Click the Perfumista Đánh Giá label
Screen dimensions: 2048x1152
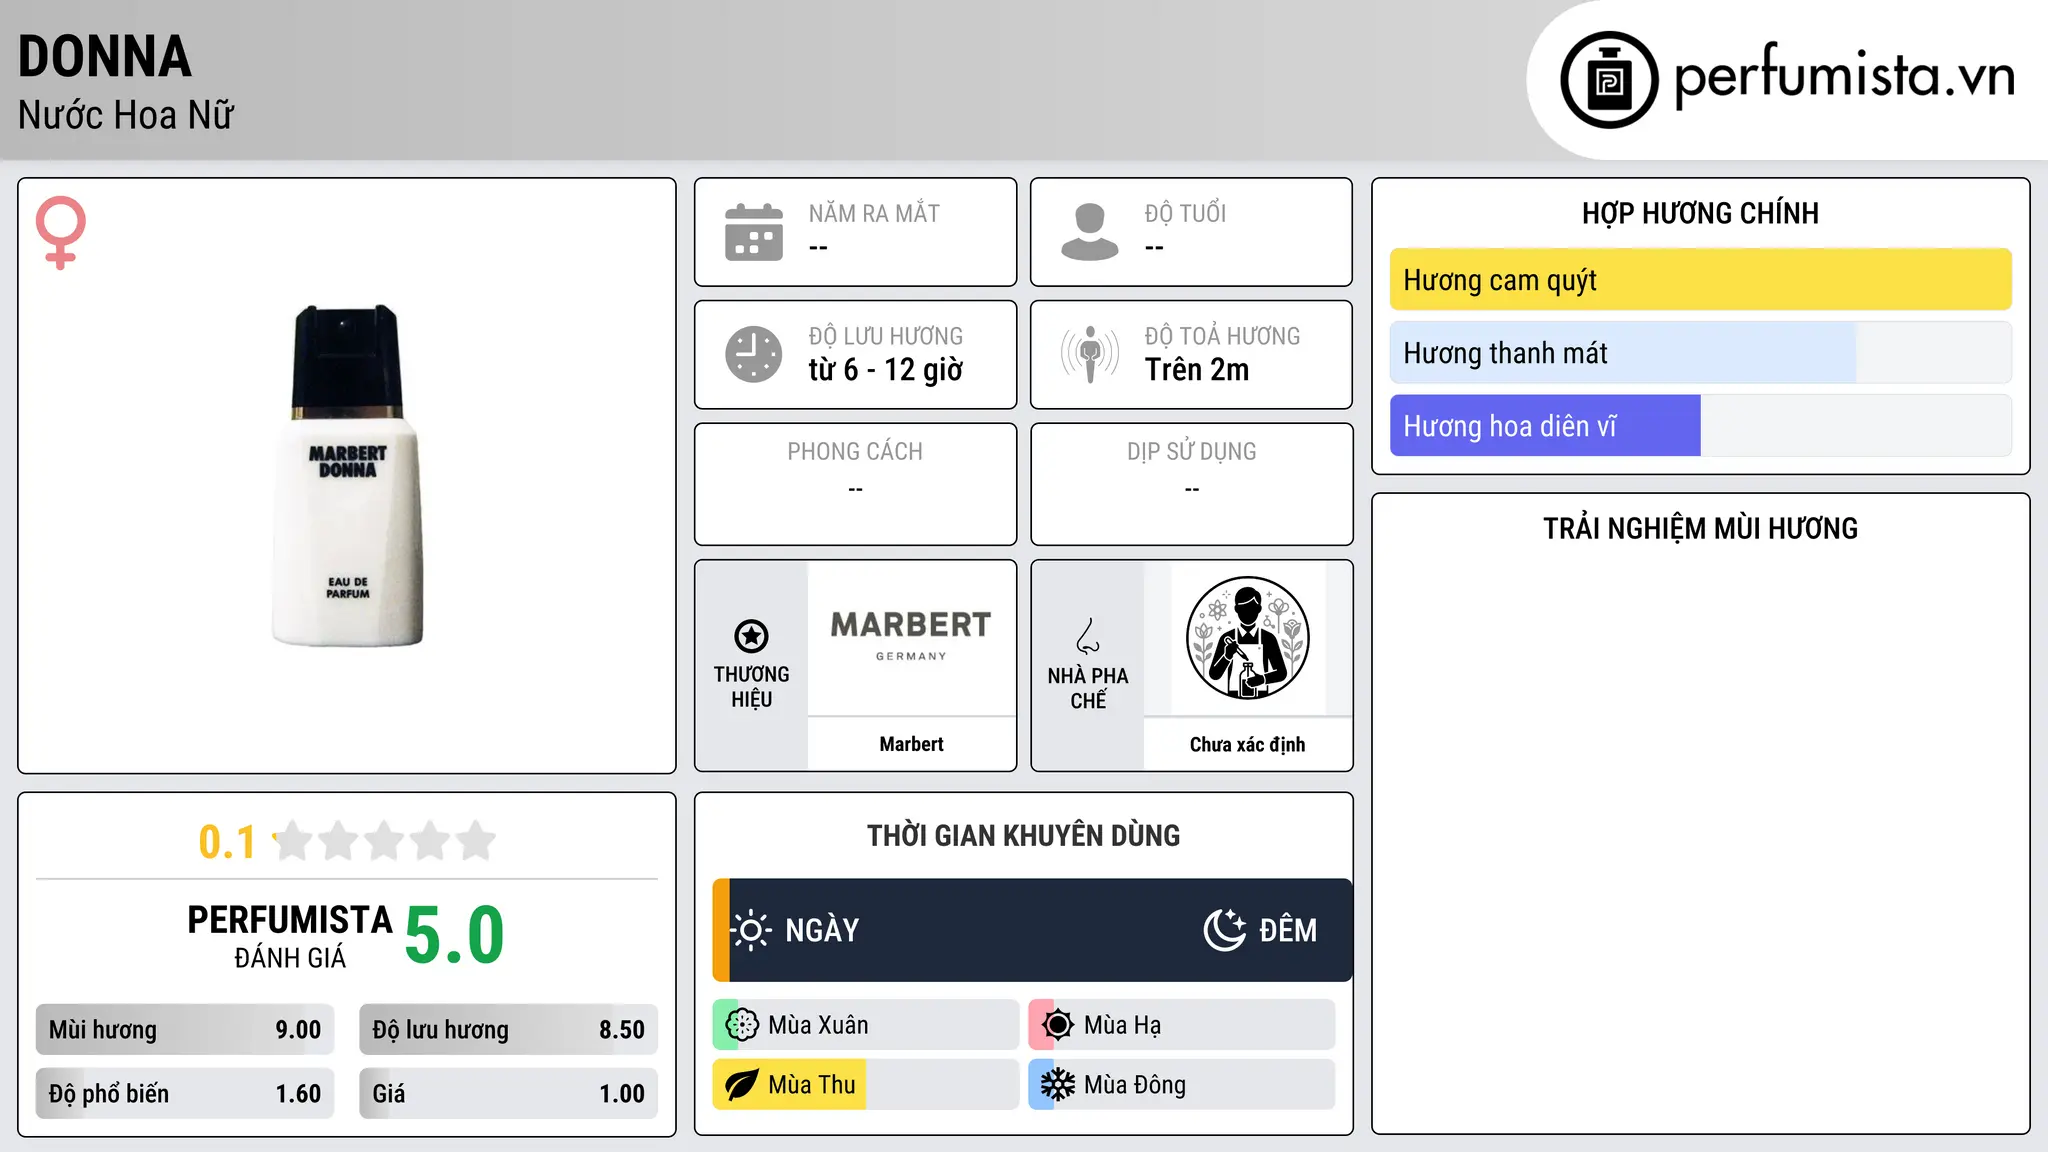[290, 936]
